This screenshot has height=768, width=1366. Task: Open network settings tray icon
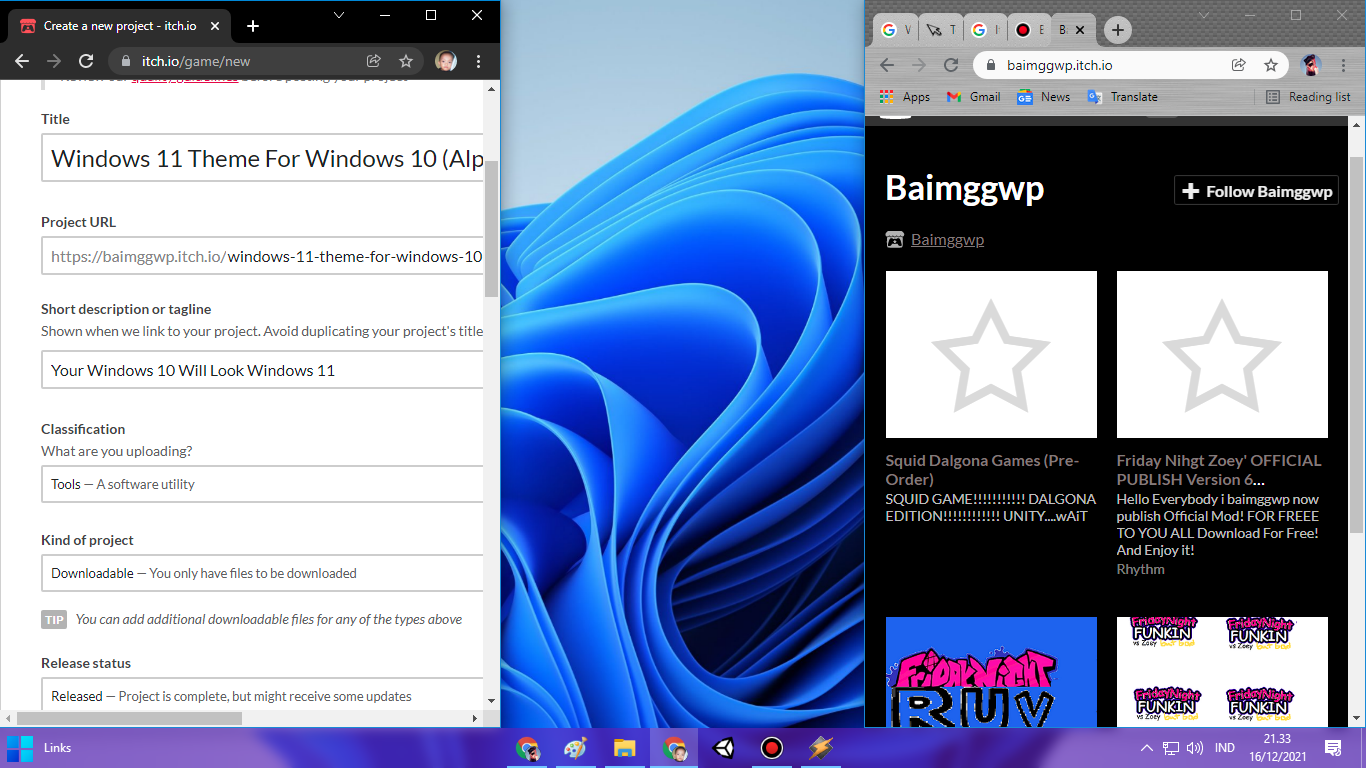(1171, 748)
